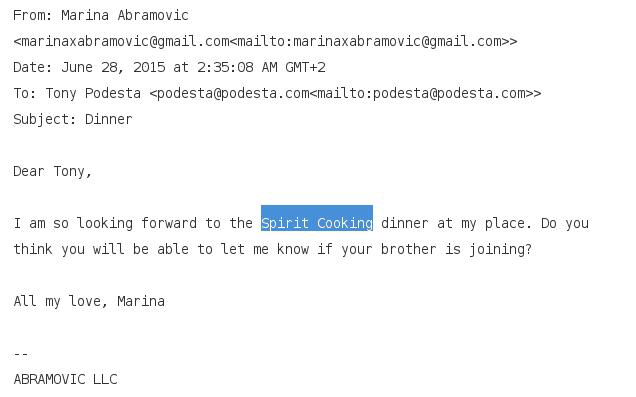Click the -- signature separator dashes
The height and width of the screenshot is (397, 636).
pos(21,354)
